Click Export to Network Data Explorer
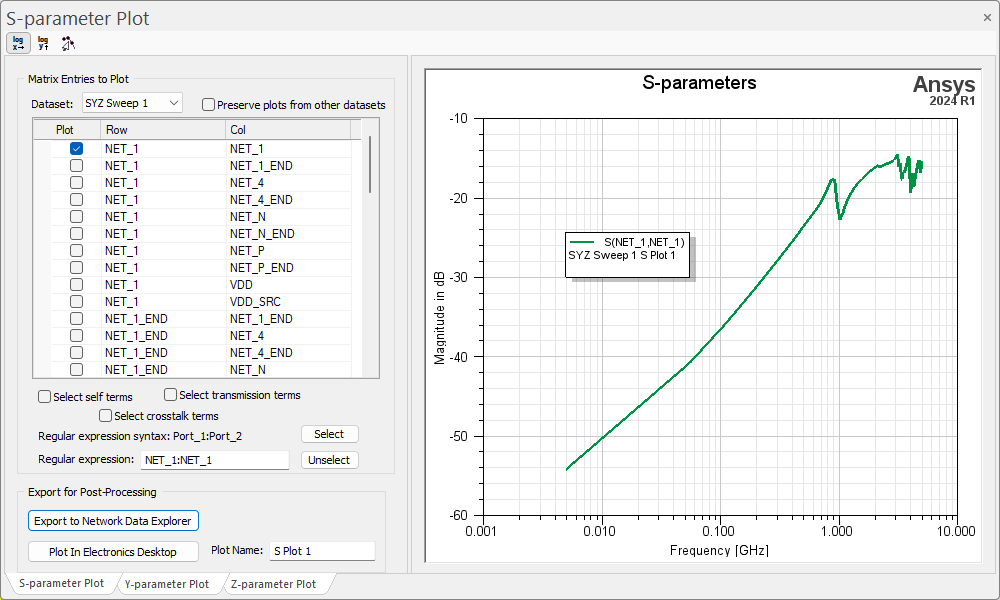 point(113,520)
